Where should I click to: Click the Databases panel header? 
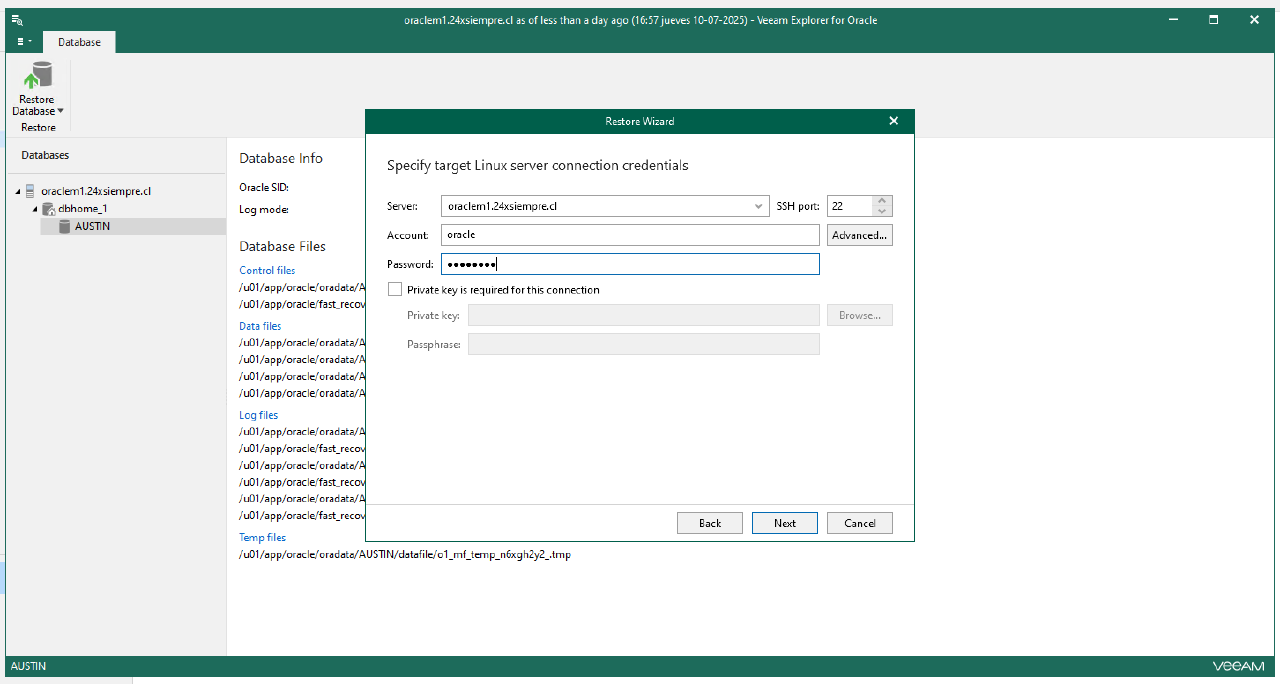[45, 155]
